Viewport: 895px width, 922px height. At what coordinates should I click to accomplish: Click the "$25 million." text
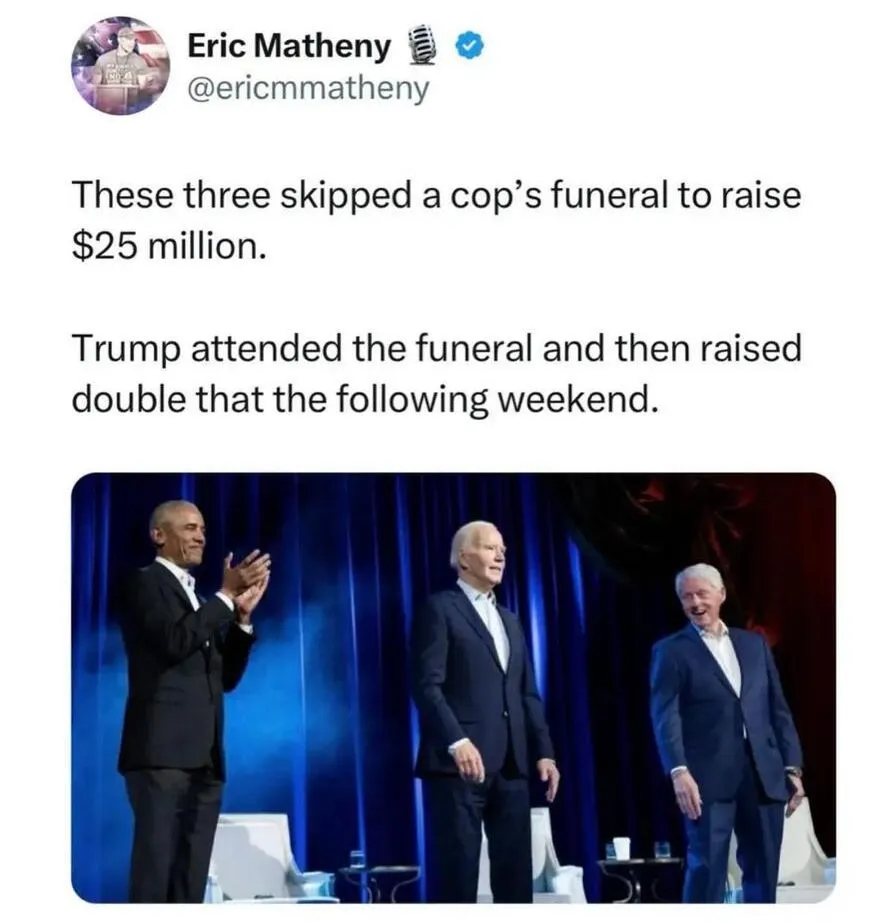coord(170,245)
